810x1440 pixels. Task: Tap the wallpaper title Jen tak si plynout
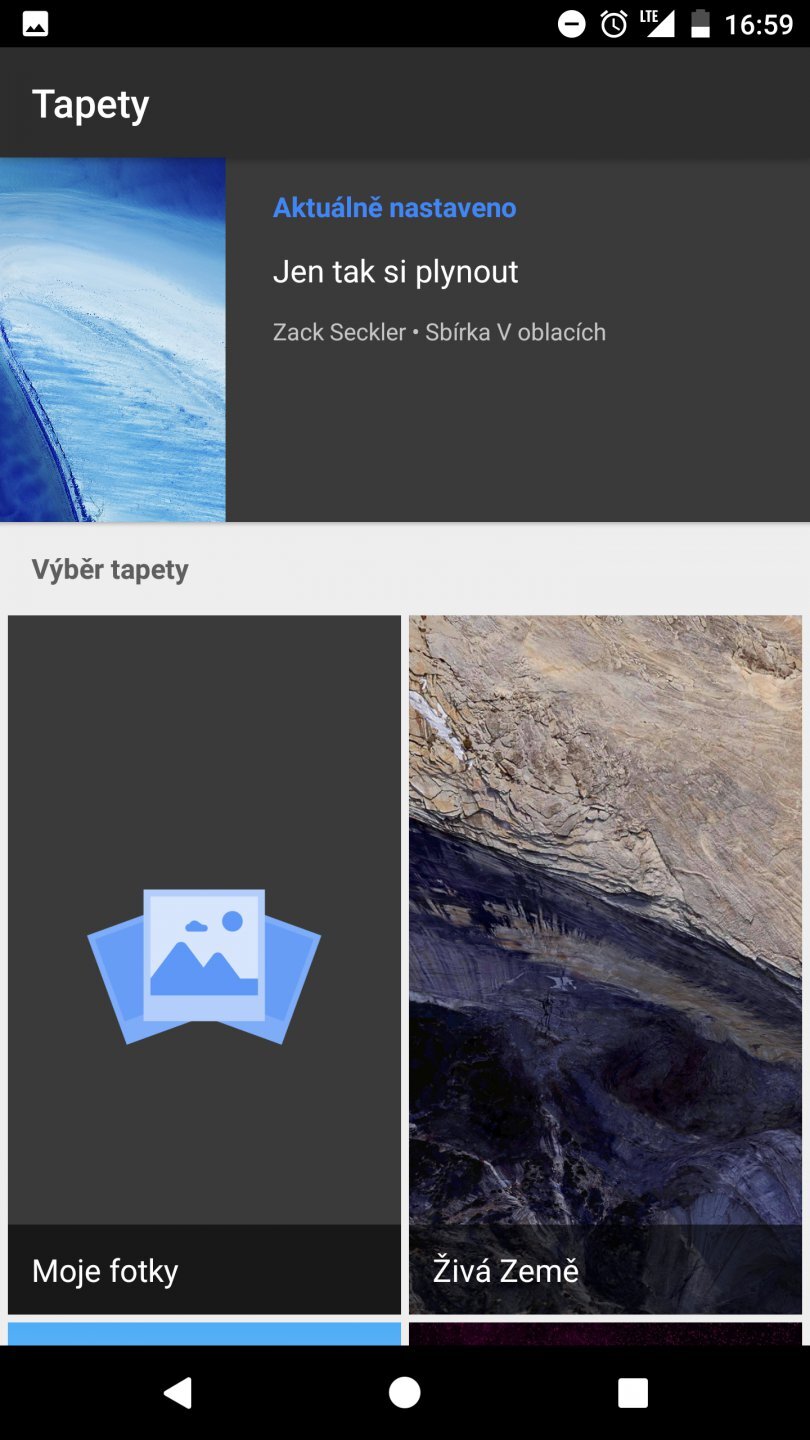(x=396, y=272)
